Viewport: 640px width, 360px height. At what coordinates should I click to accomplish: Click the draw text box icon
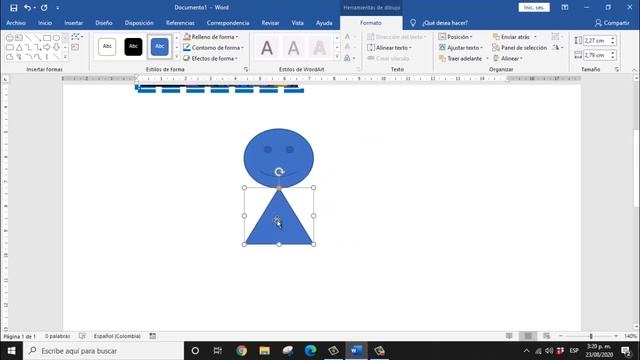[x=75, y=47]
